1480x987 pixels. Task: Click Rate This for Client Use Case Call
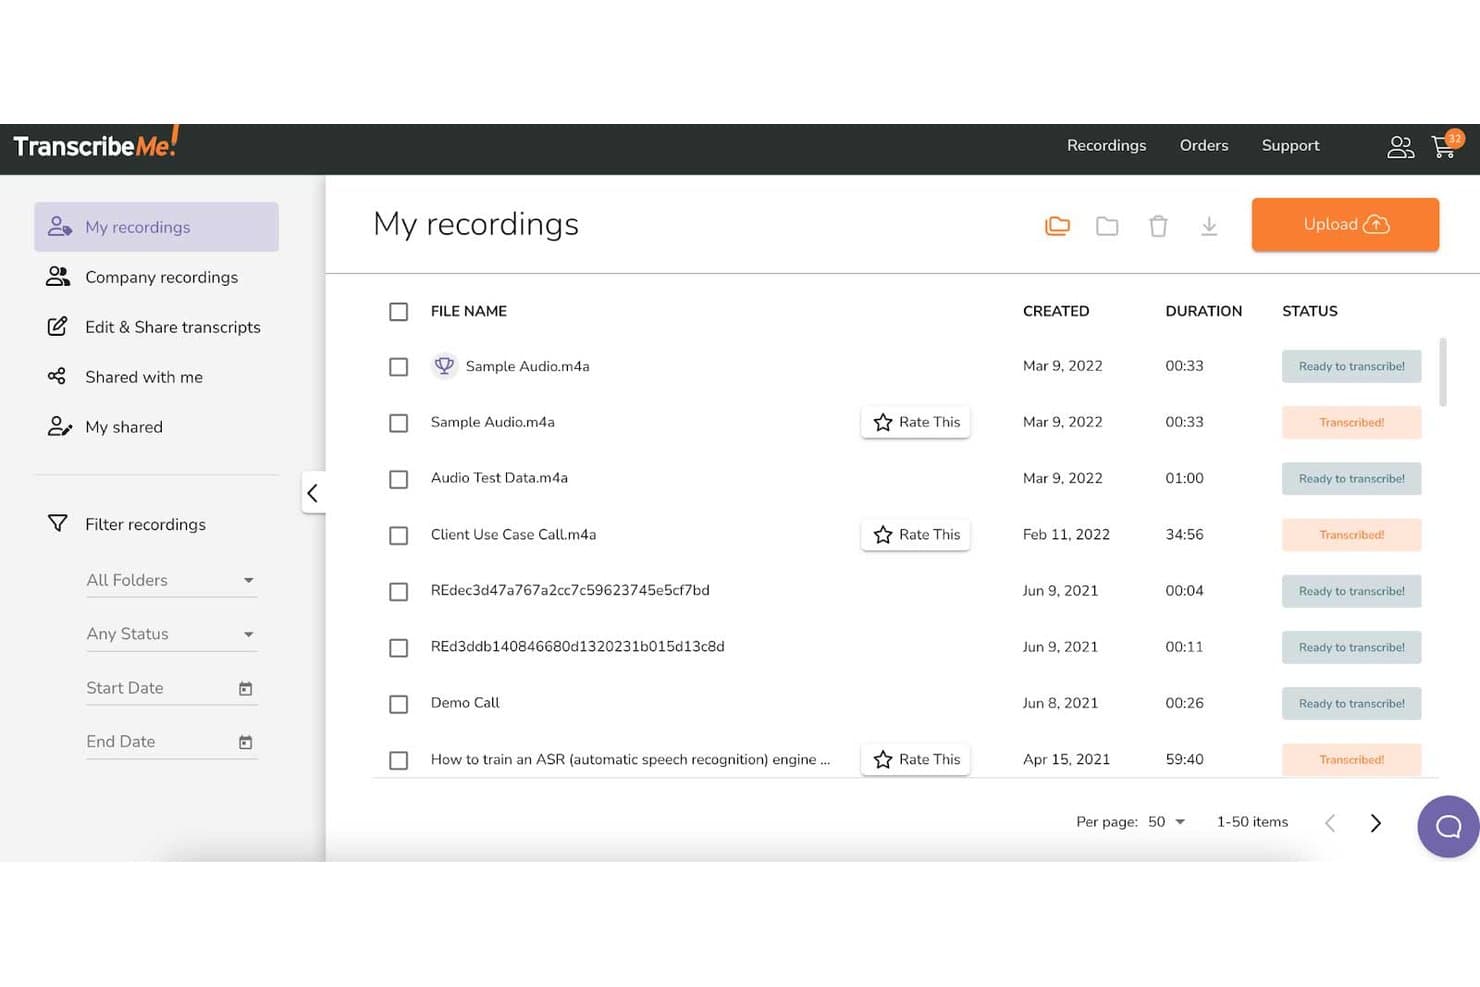click(x=916, y=534)
